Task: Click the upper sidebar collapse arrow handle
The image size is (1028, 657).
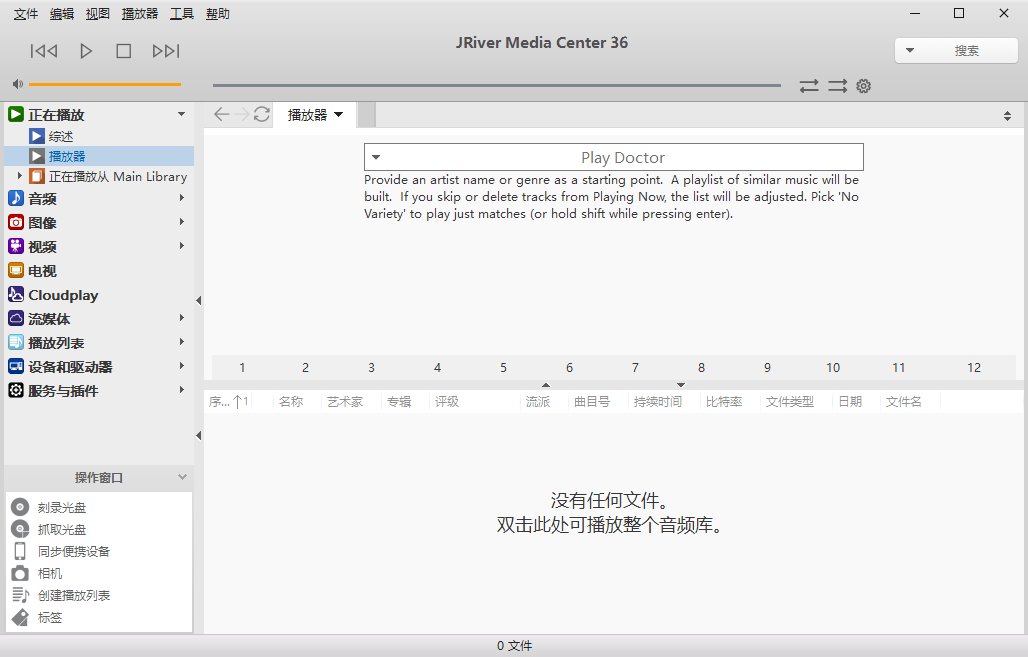Action: tap(198, 300)
